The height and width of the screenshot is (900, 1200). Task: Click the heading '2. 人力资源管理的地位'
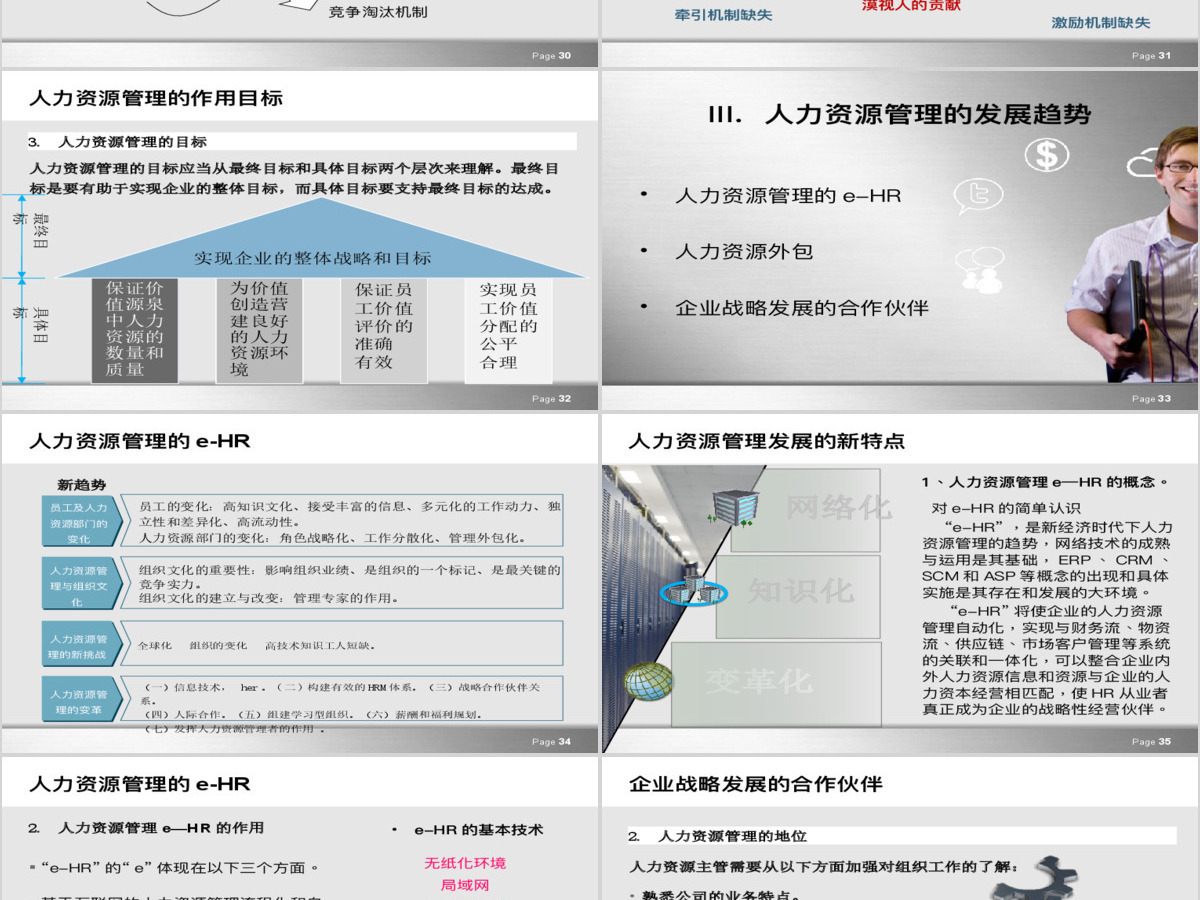click(717, 836)
